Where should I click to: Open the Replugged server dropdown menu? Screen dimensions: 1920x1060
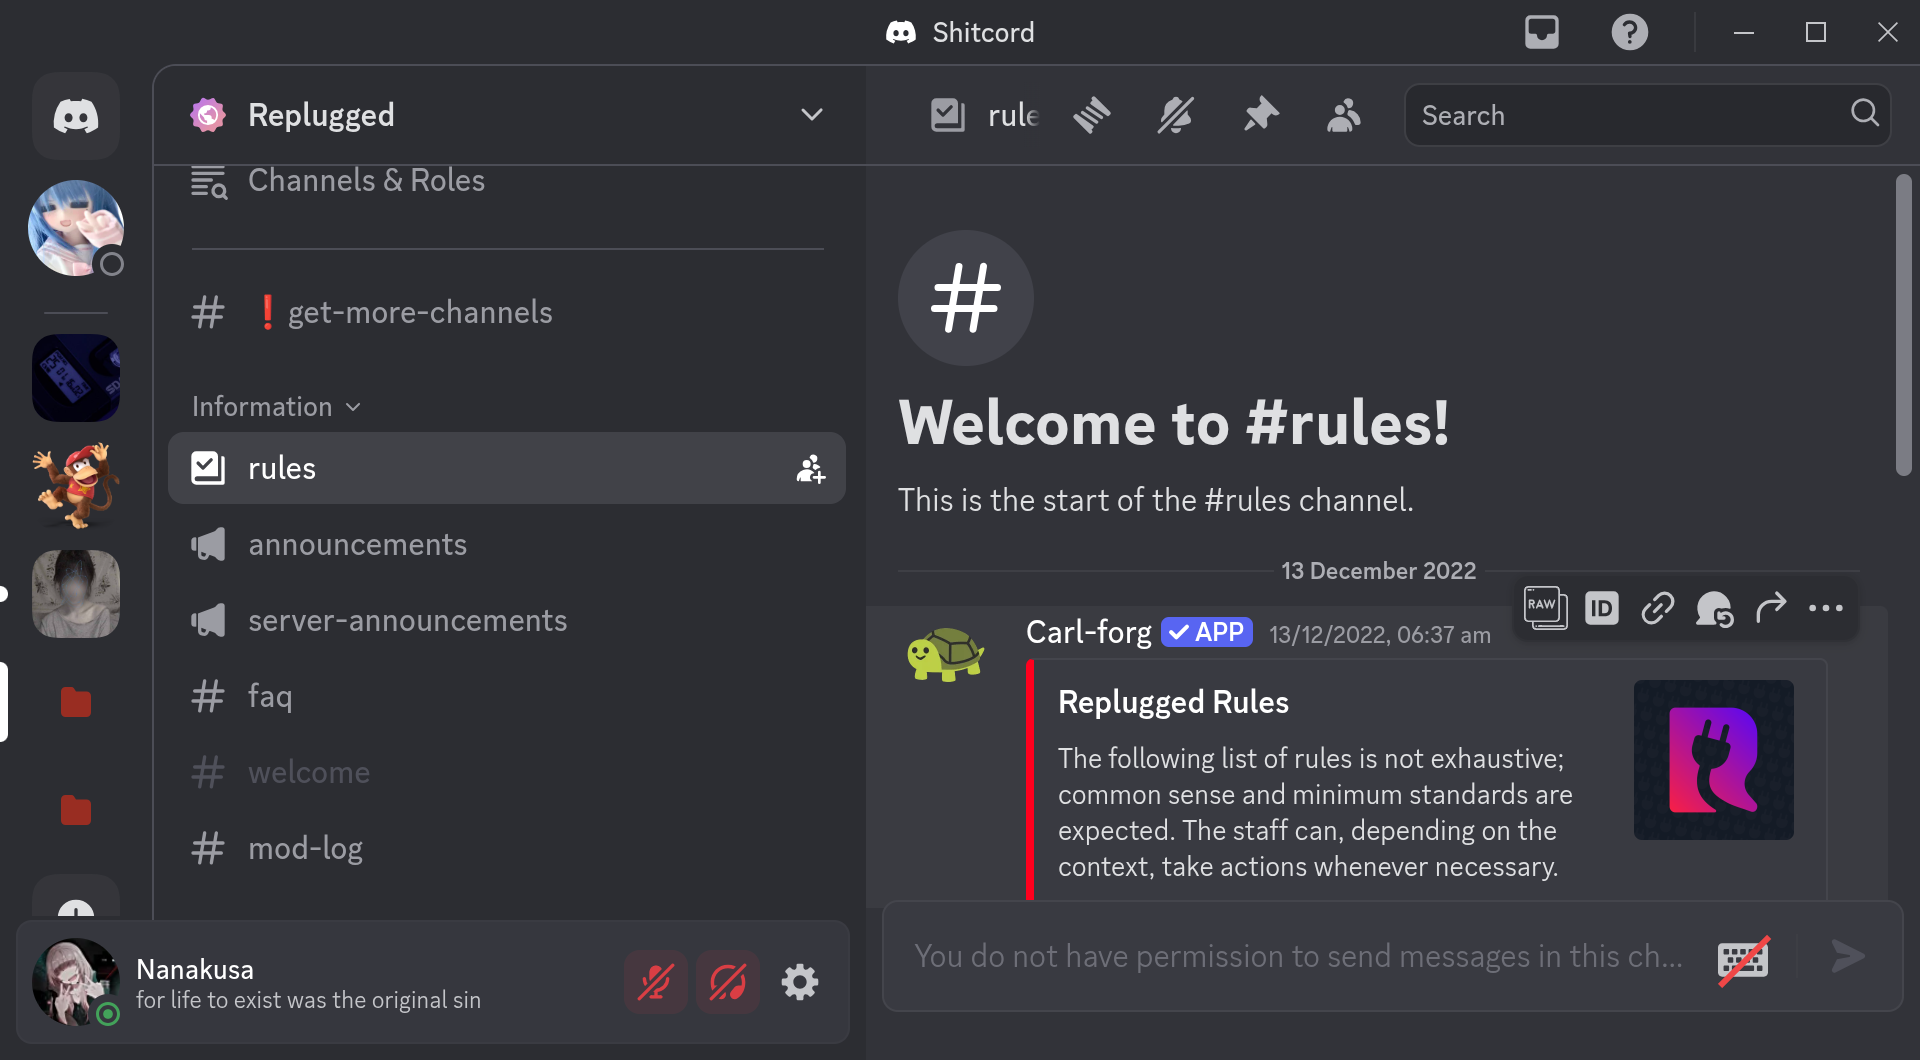[x=812, y=115]
